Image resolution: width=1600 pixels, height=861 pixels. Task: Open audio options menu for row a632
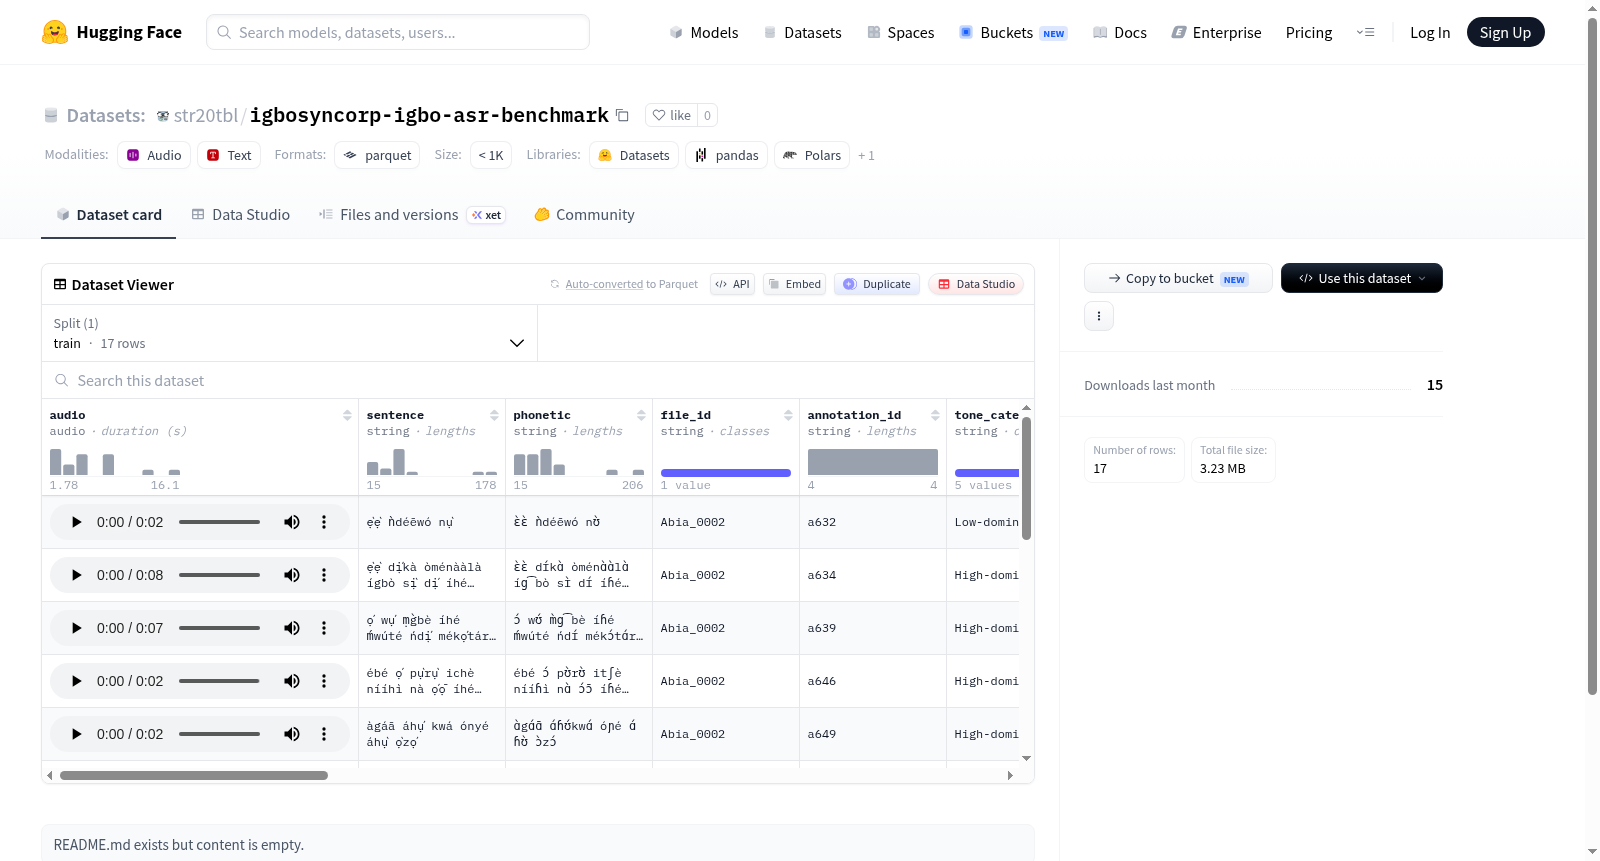pyautogui.click(x=324, y=522)
